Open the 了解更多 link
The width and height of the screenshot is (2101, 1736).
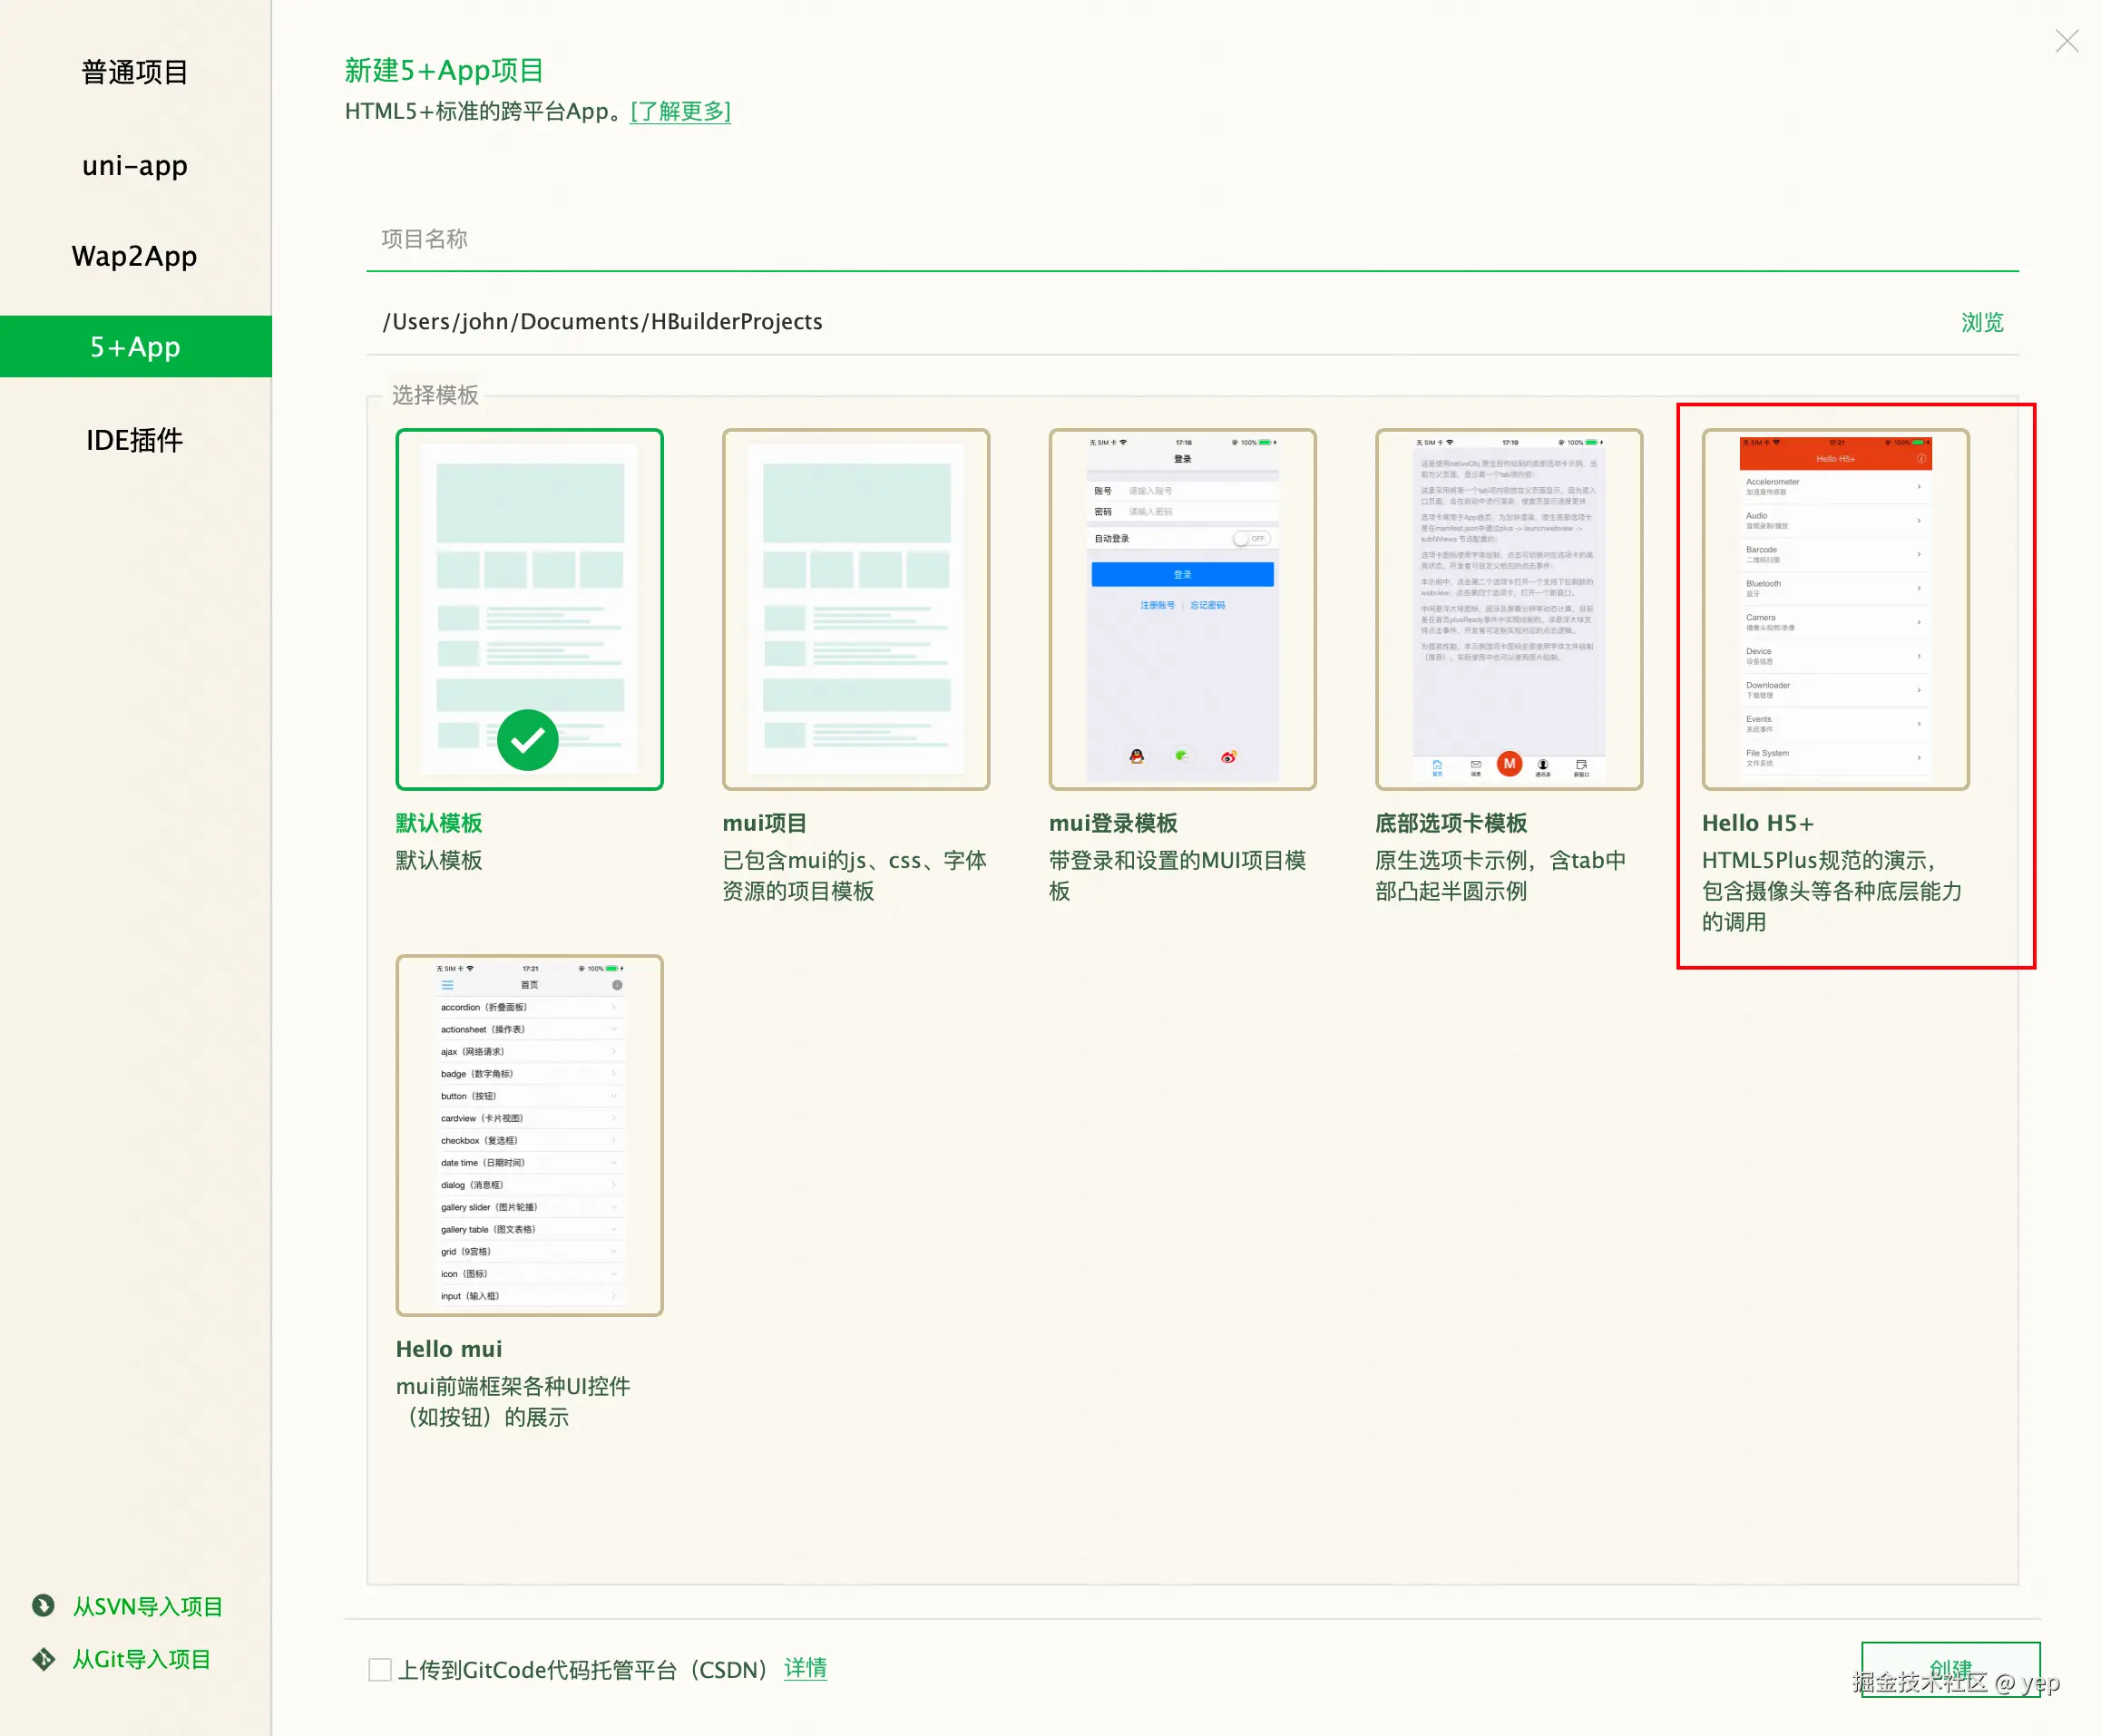click(x=680, y=111)
